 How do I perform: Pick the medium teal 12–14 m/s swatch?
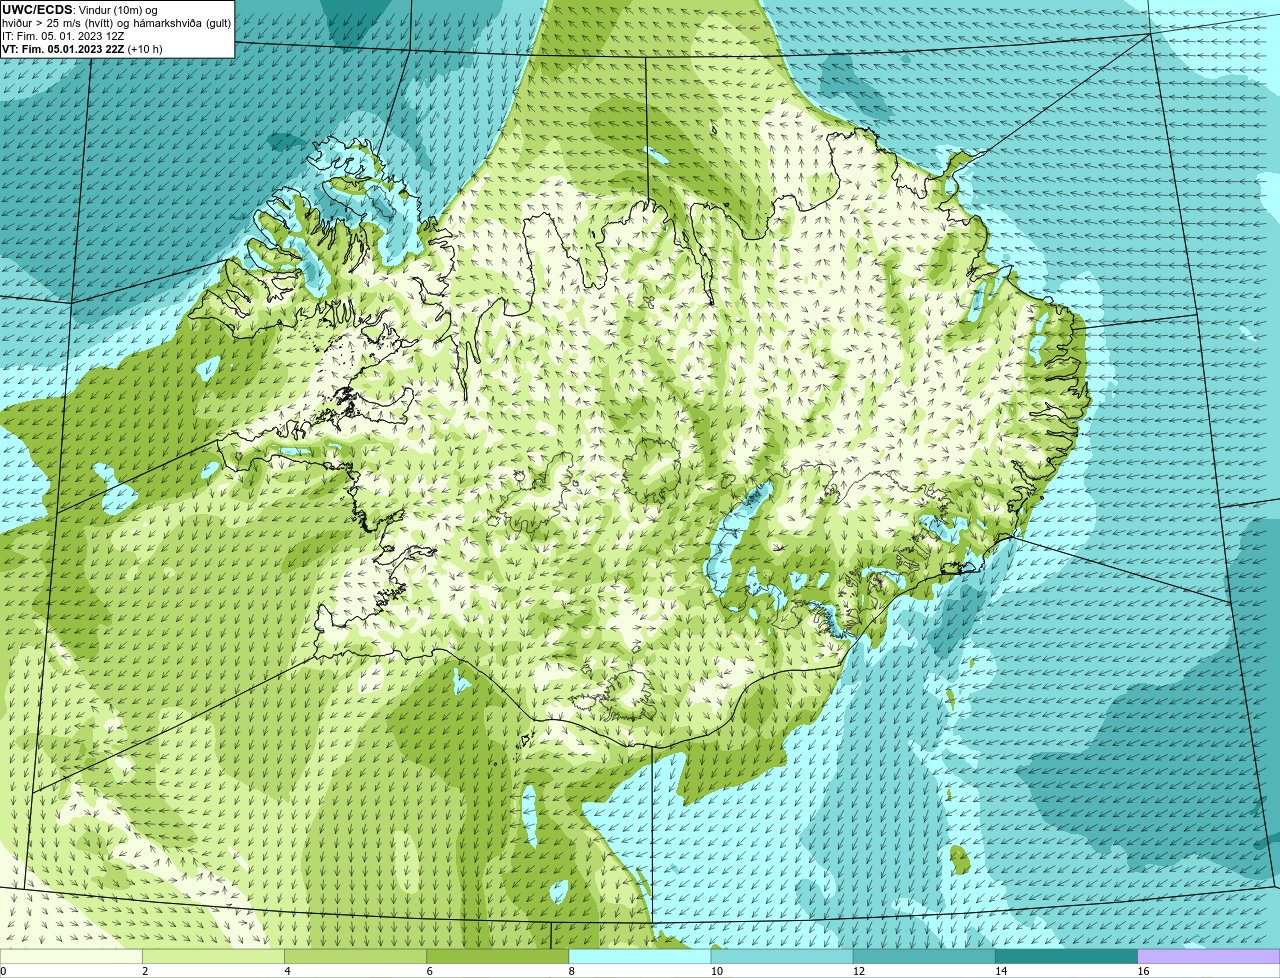point(924,956)
